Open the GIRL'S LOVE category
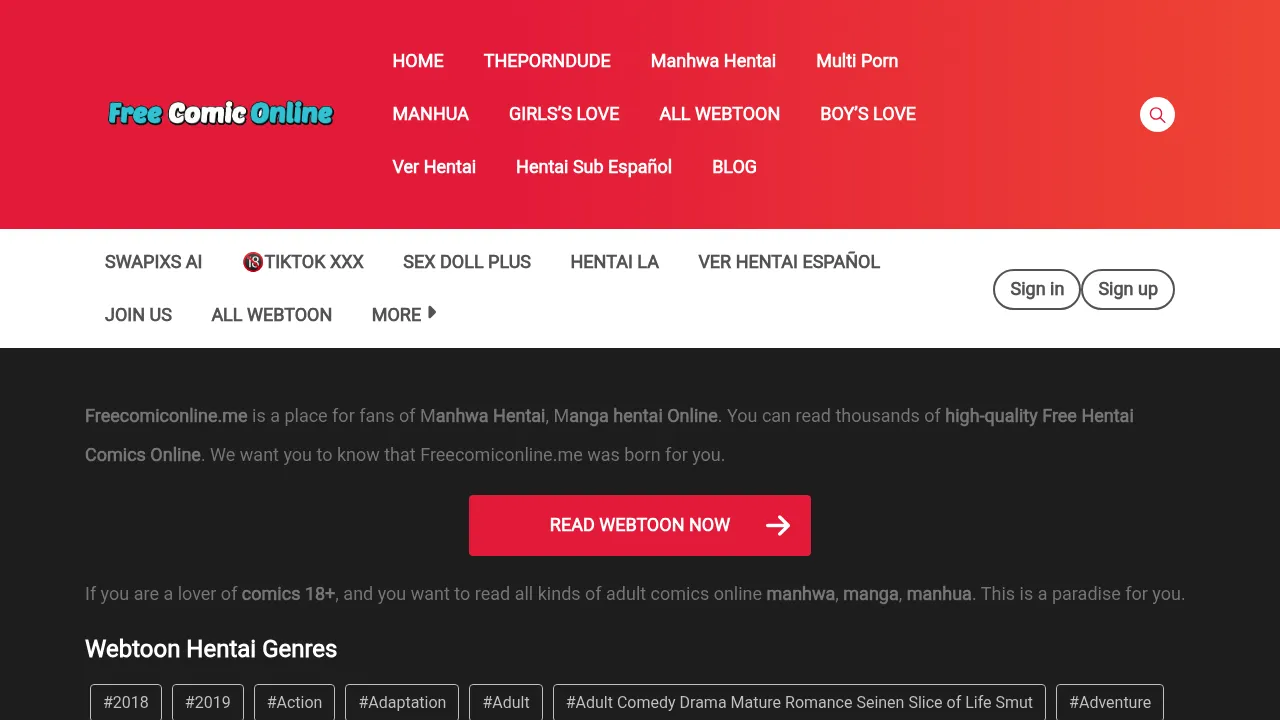Screen dimensions: 1280x720 pos(564,114)
